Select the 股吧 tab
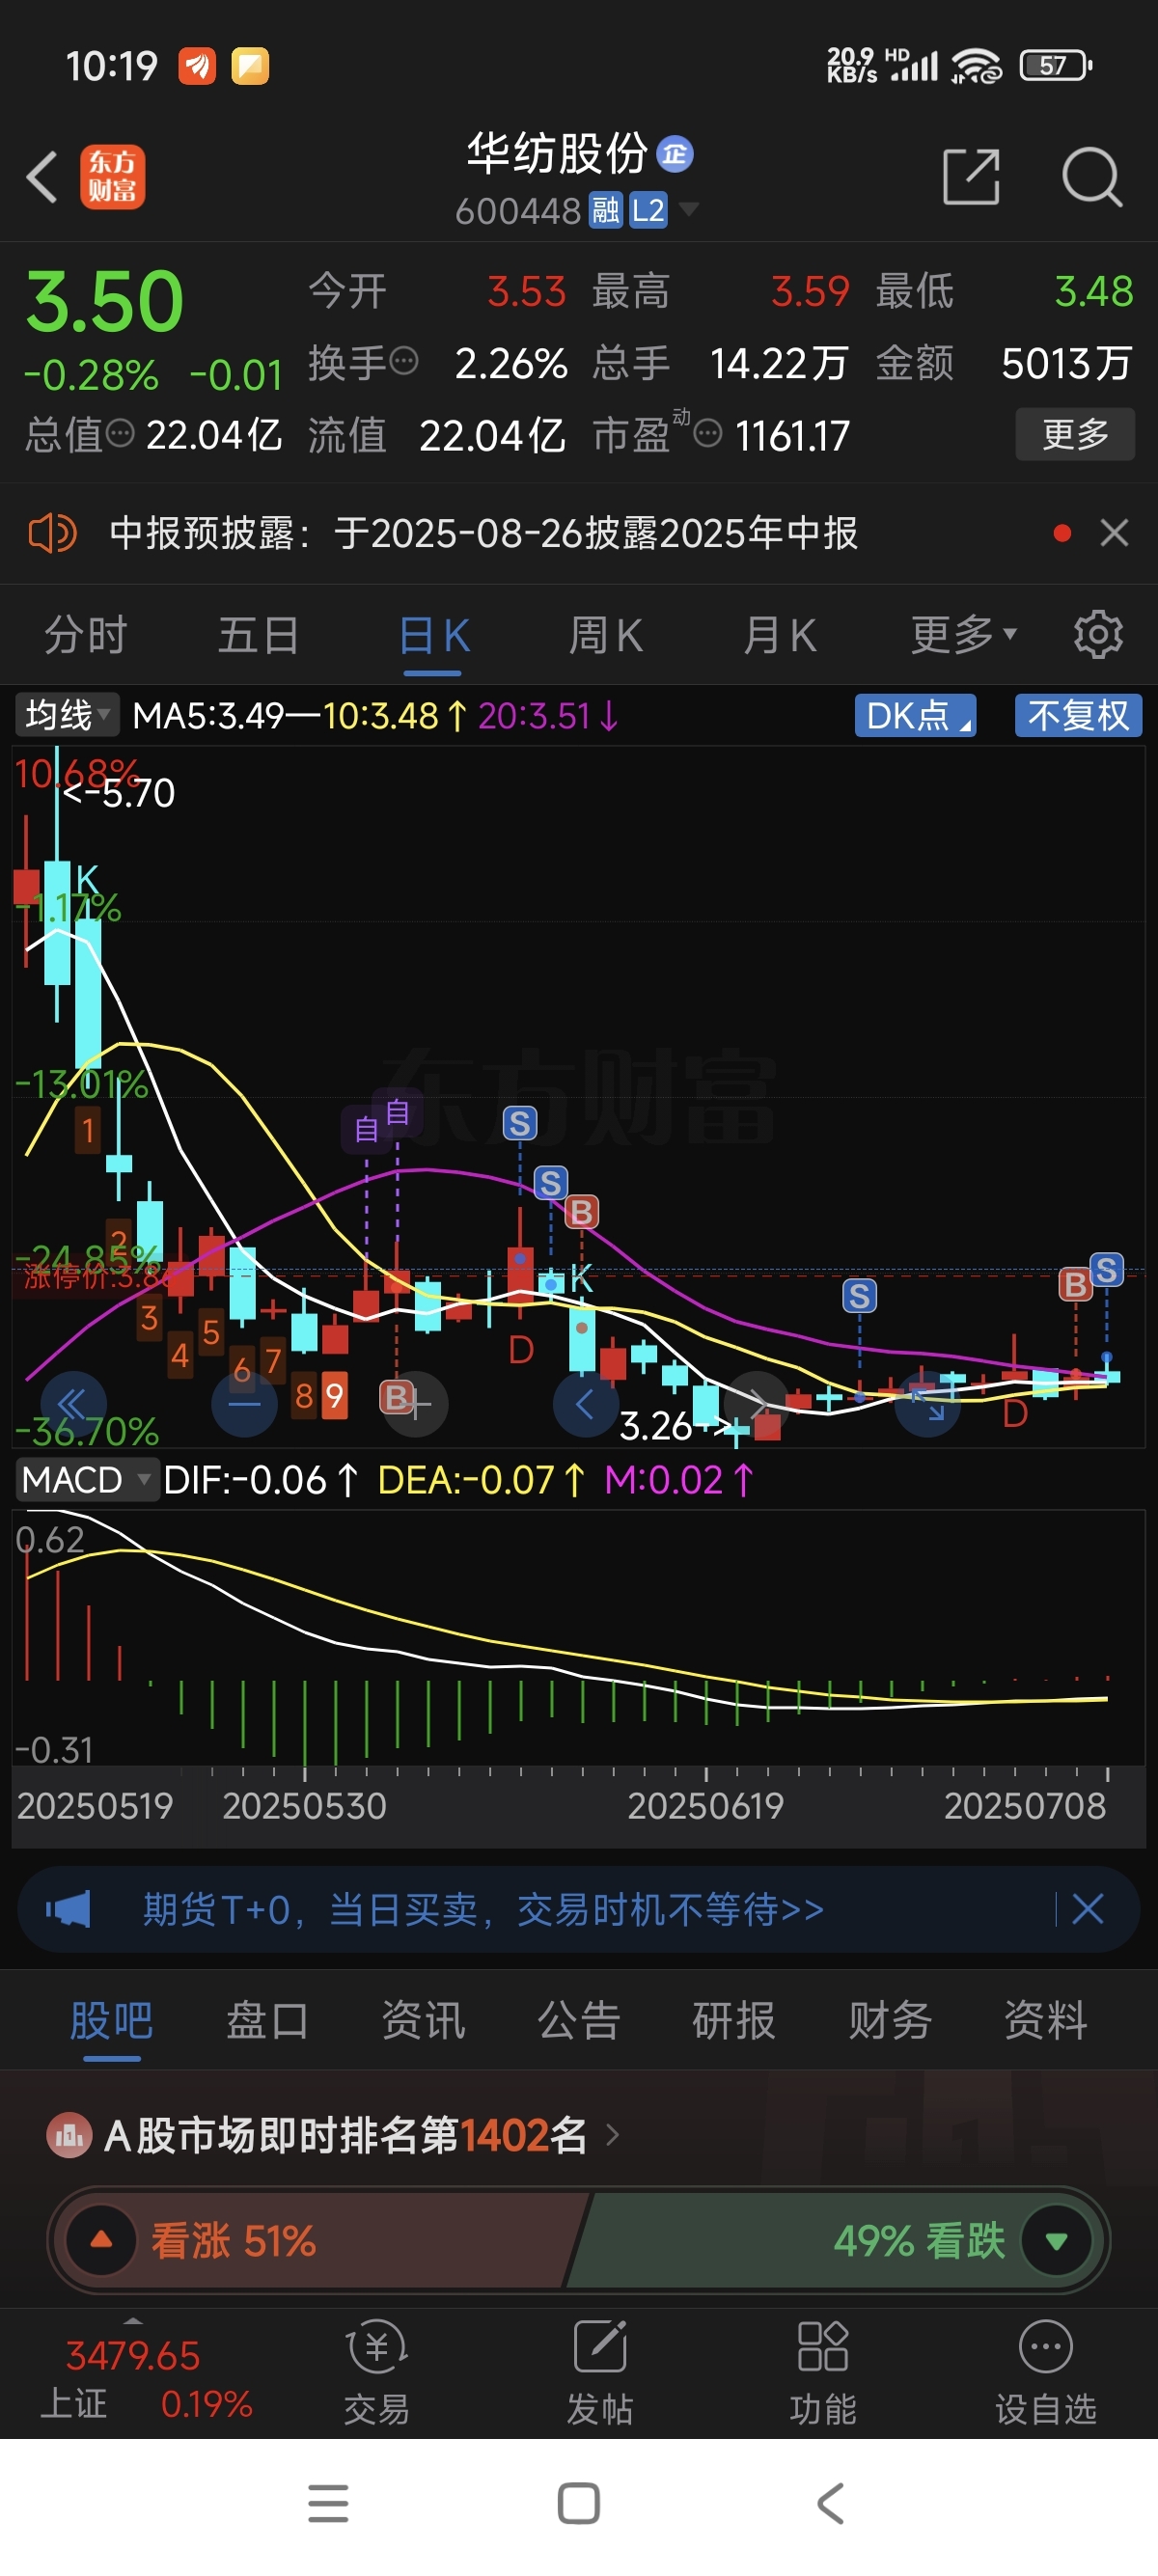 111,2021
